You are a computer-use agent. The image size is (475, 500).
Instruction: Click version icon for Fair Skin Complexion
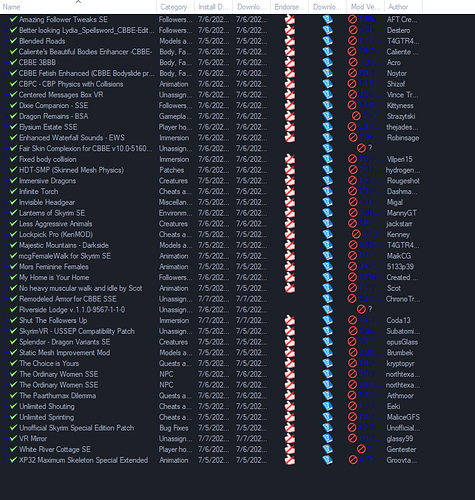(361, 148)
